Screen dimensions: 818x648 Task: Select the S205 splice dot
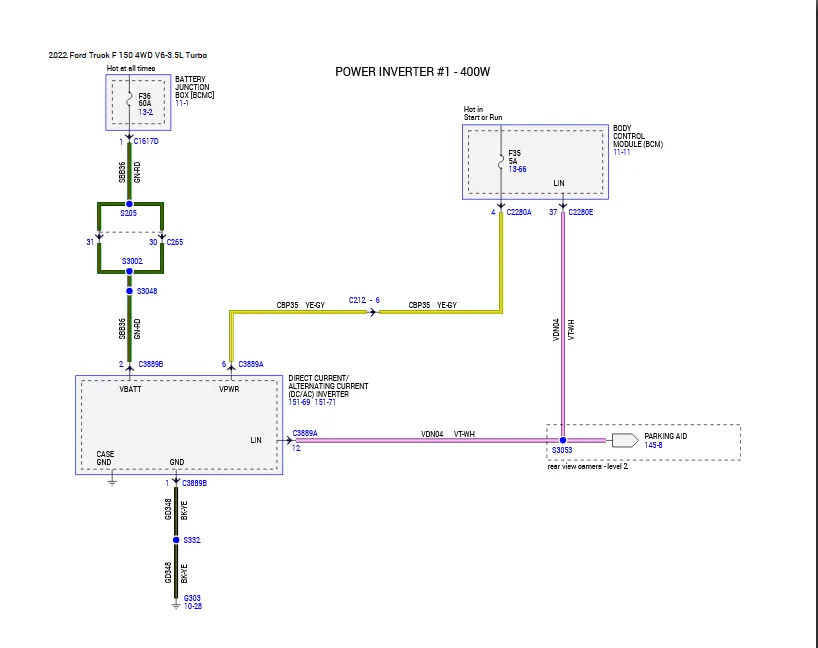coord(129,204)
